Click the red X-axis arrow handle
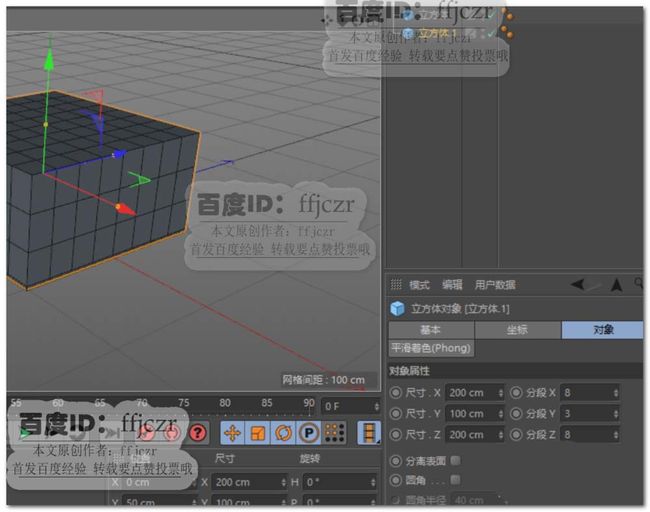The height and width of the screenshot is (512, 650). [x=125, y=209]
